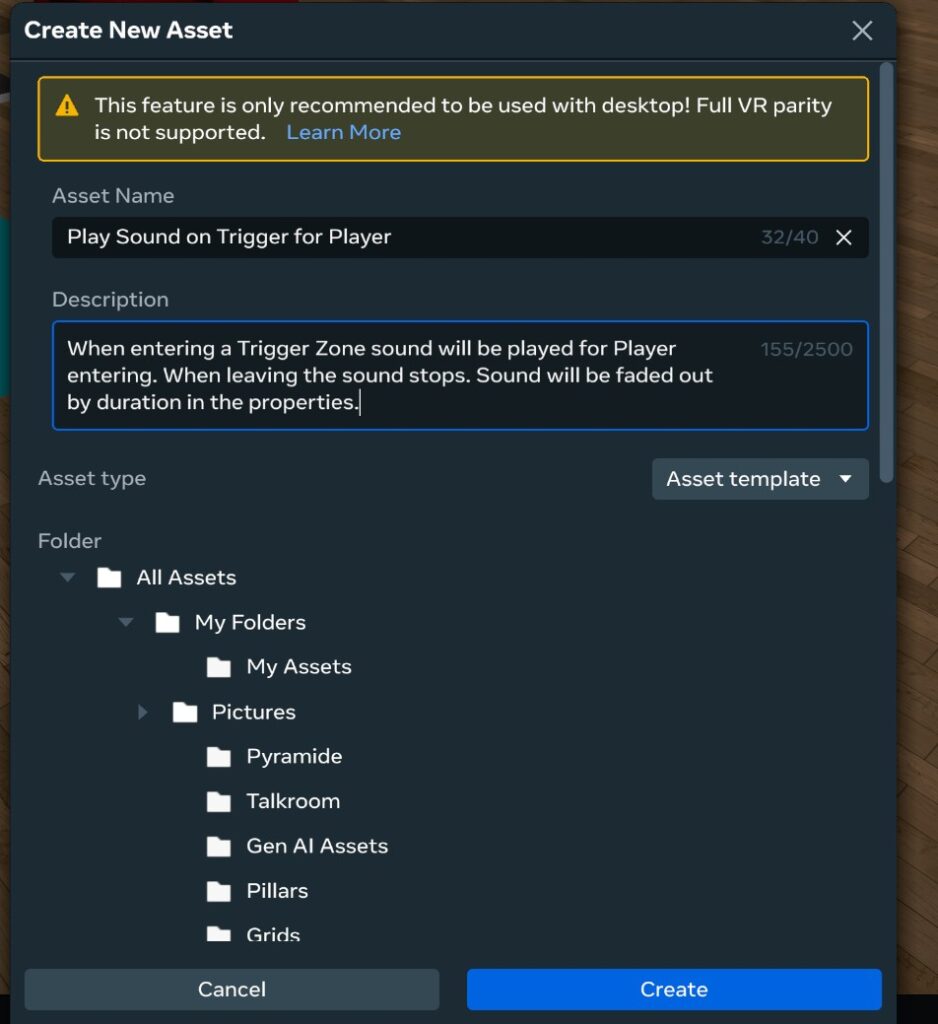The height and width of the screenshot is (1024, 938).
Task: Click the Pictures folder icon
Action: [x=186, y=712]
